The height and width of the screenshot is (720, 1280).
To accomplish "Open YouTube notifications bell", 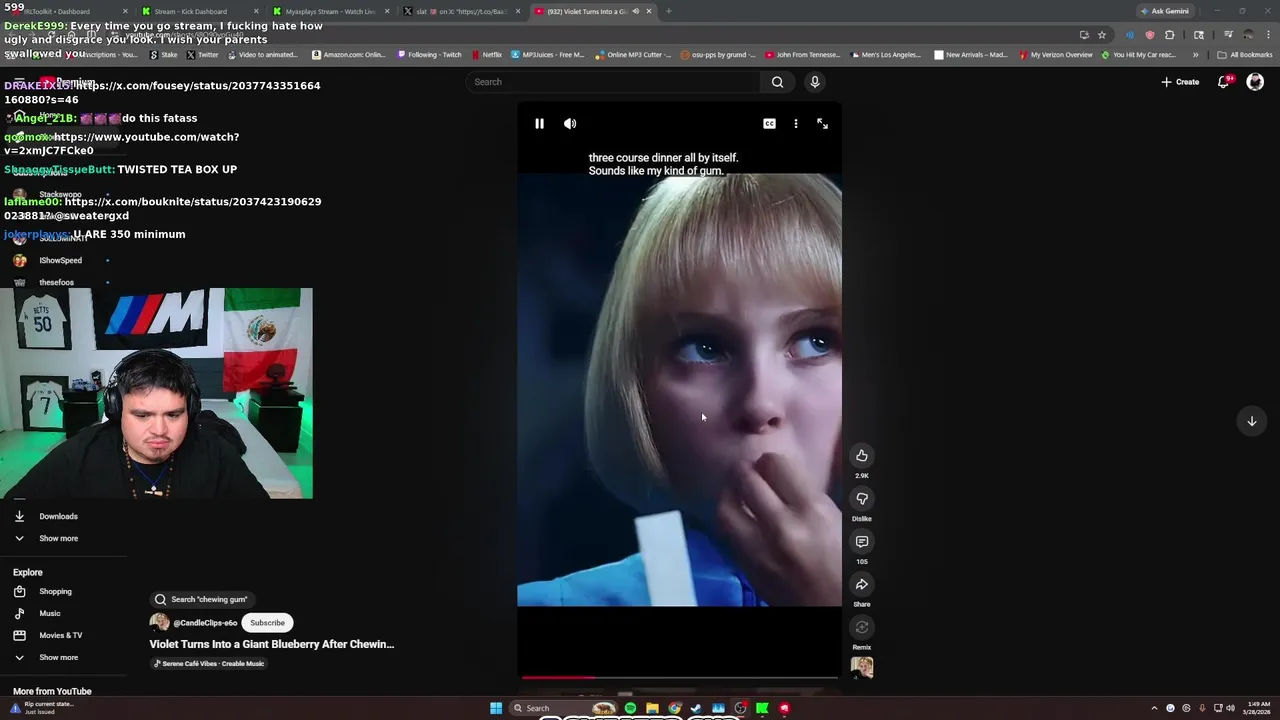I will (1224, 82).
